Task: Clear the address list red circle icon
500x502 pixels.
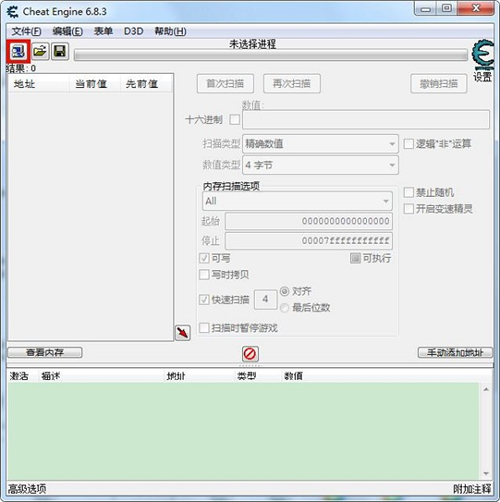Action: (x=250, y=354)
